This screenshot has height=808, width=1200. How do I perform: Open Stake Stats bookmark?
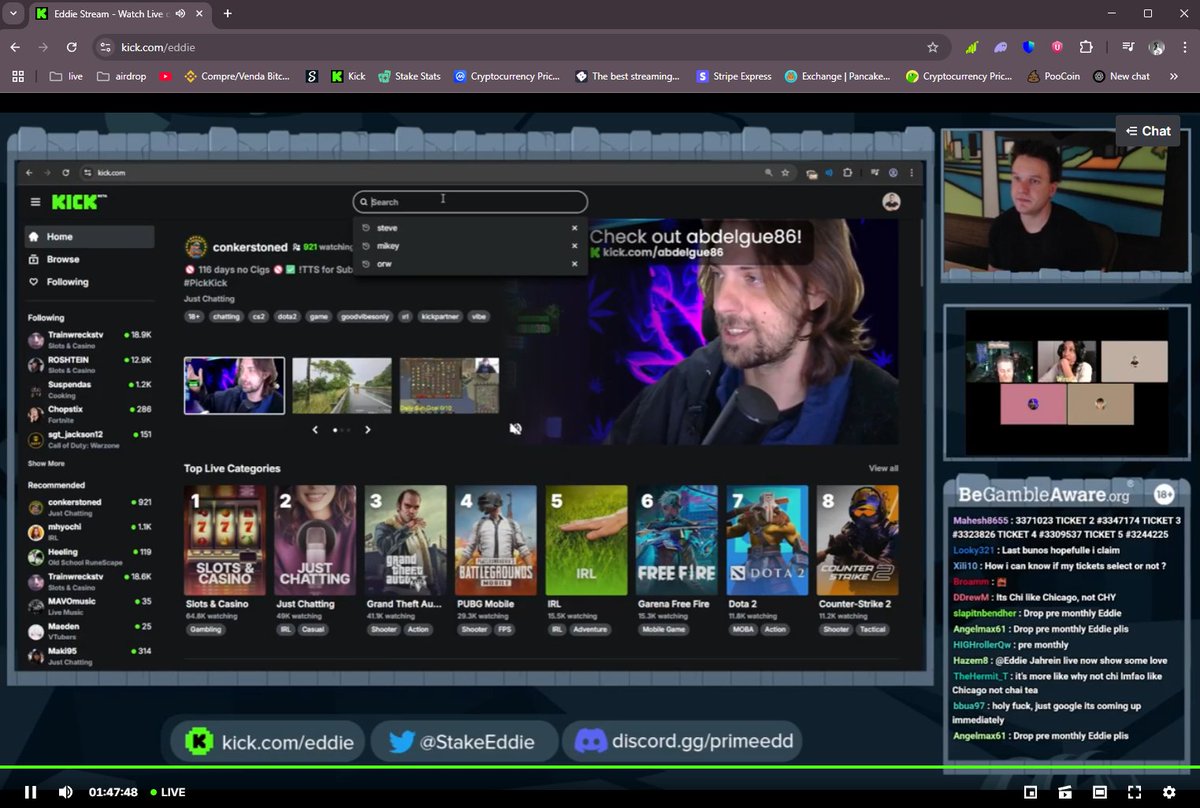pos(410,76)
